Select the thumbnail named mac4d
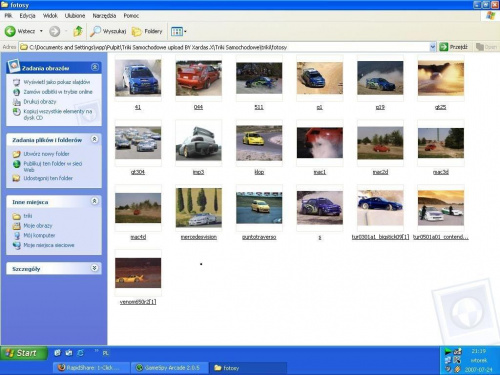The width and height of the screenshot is (500, 375). click(138, 208)
